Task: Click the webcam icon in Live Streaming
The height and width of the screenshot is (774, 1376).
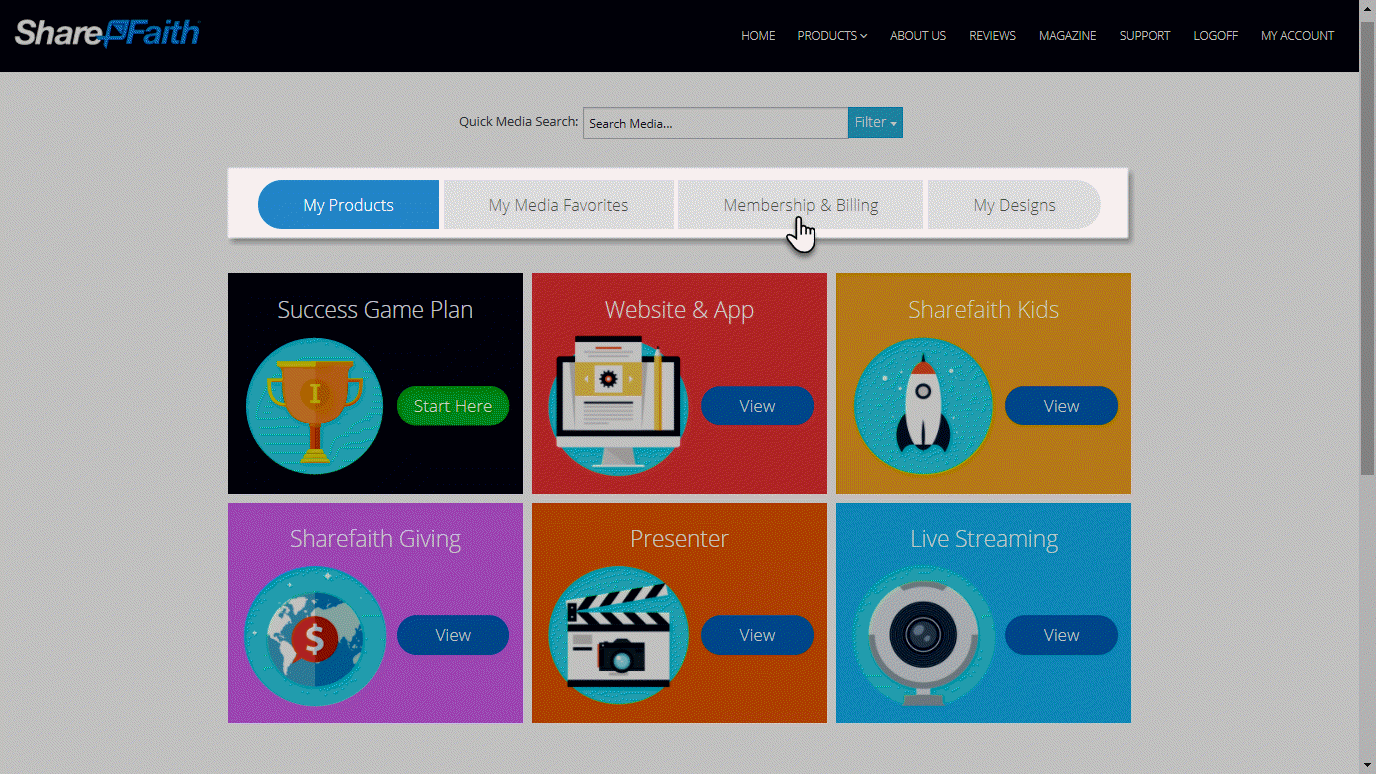Action: click(923, 638)
